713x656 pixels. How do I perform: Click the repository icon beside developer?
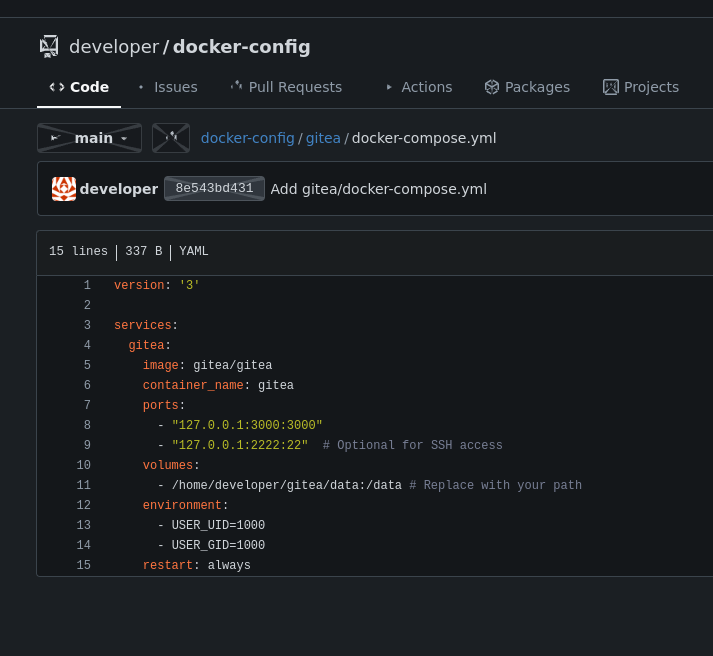49,47
